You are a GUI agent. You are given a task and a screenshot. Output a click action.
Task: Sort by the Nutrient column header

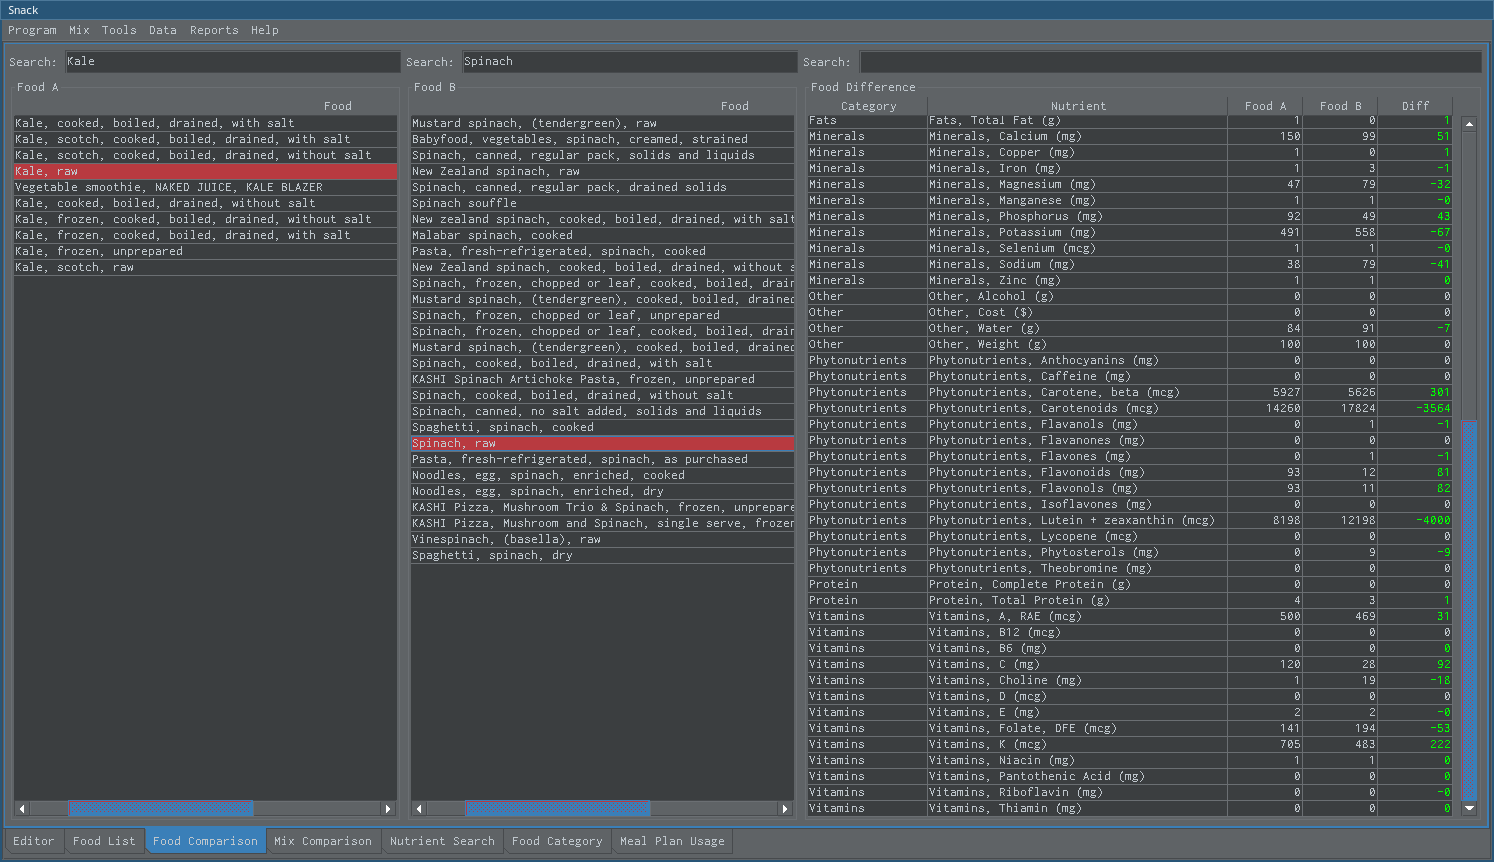point(1078,106)
